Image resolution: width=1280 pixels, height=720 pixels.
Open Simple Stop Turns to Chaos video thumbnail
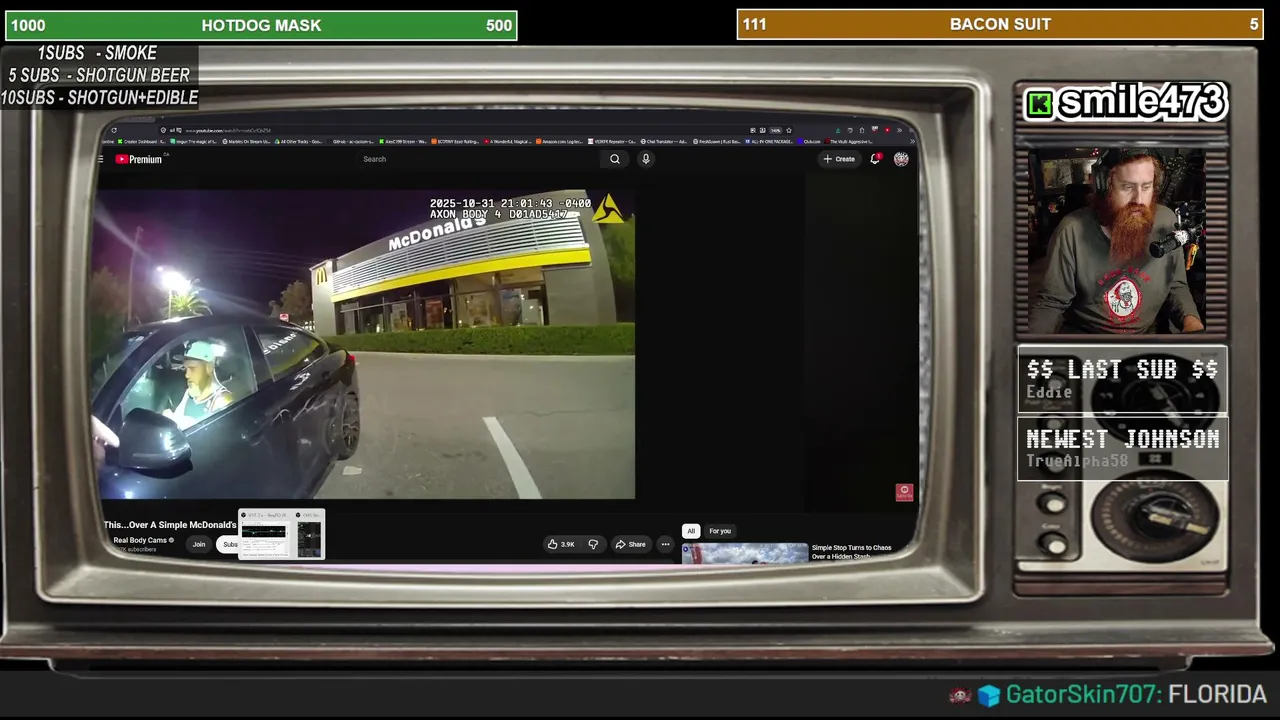745,553
